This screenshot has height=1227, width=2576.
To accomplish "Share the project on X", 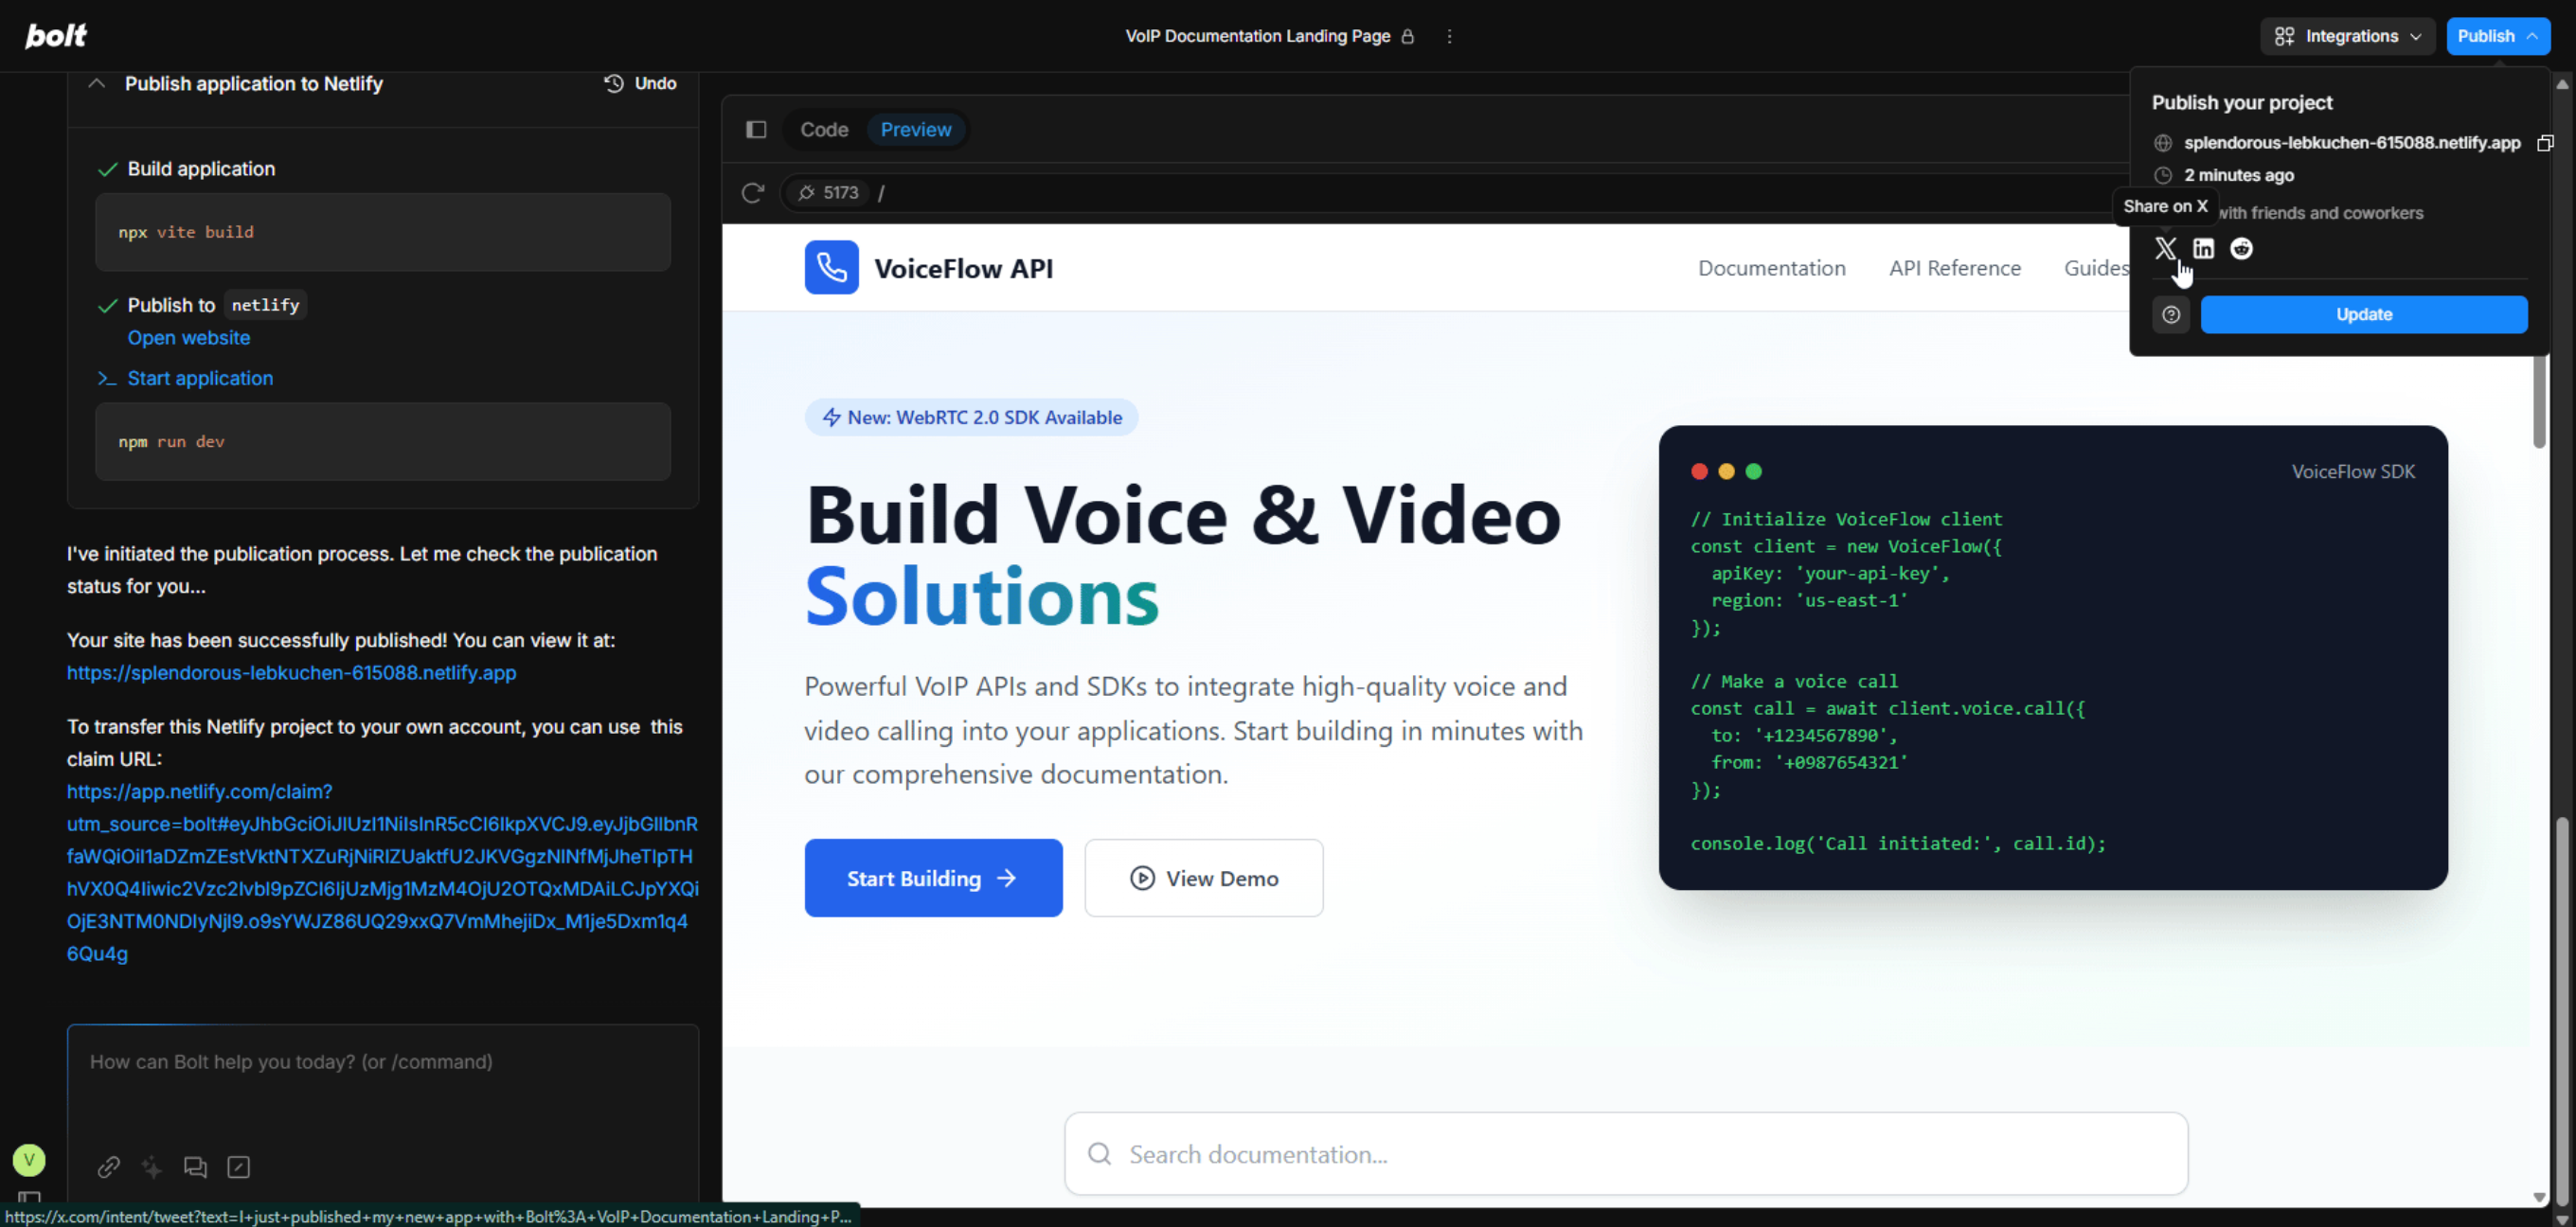I will pyautogui.click(x=2165, y=248).
